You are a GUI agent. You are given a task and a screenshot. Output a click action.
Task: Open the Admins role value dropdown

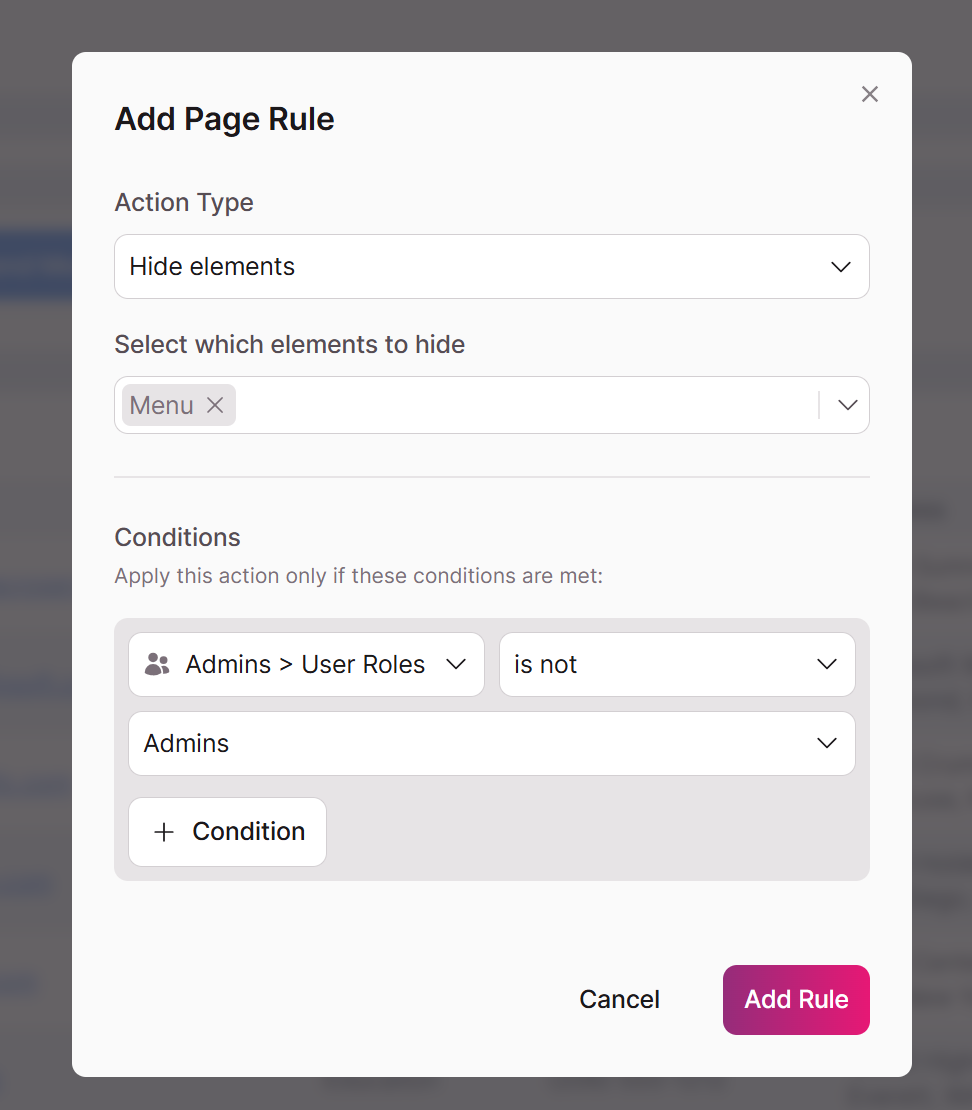pos(491,743)
